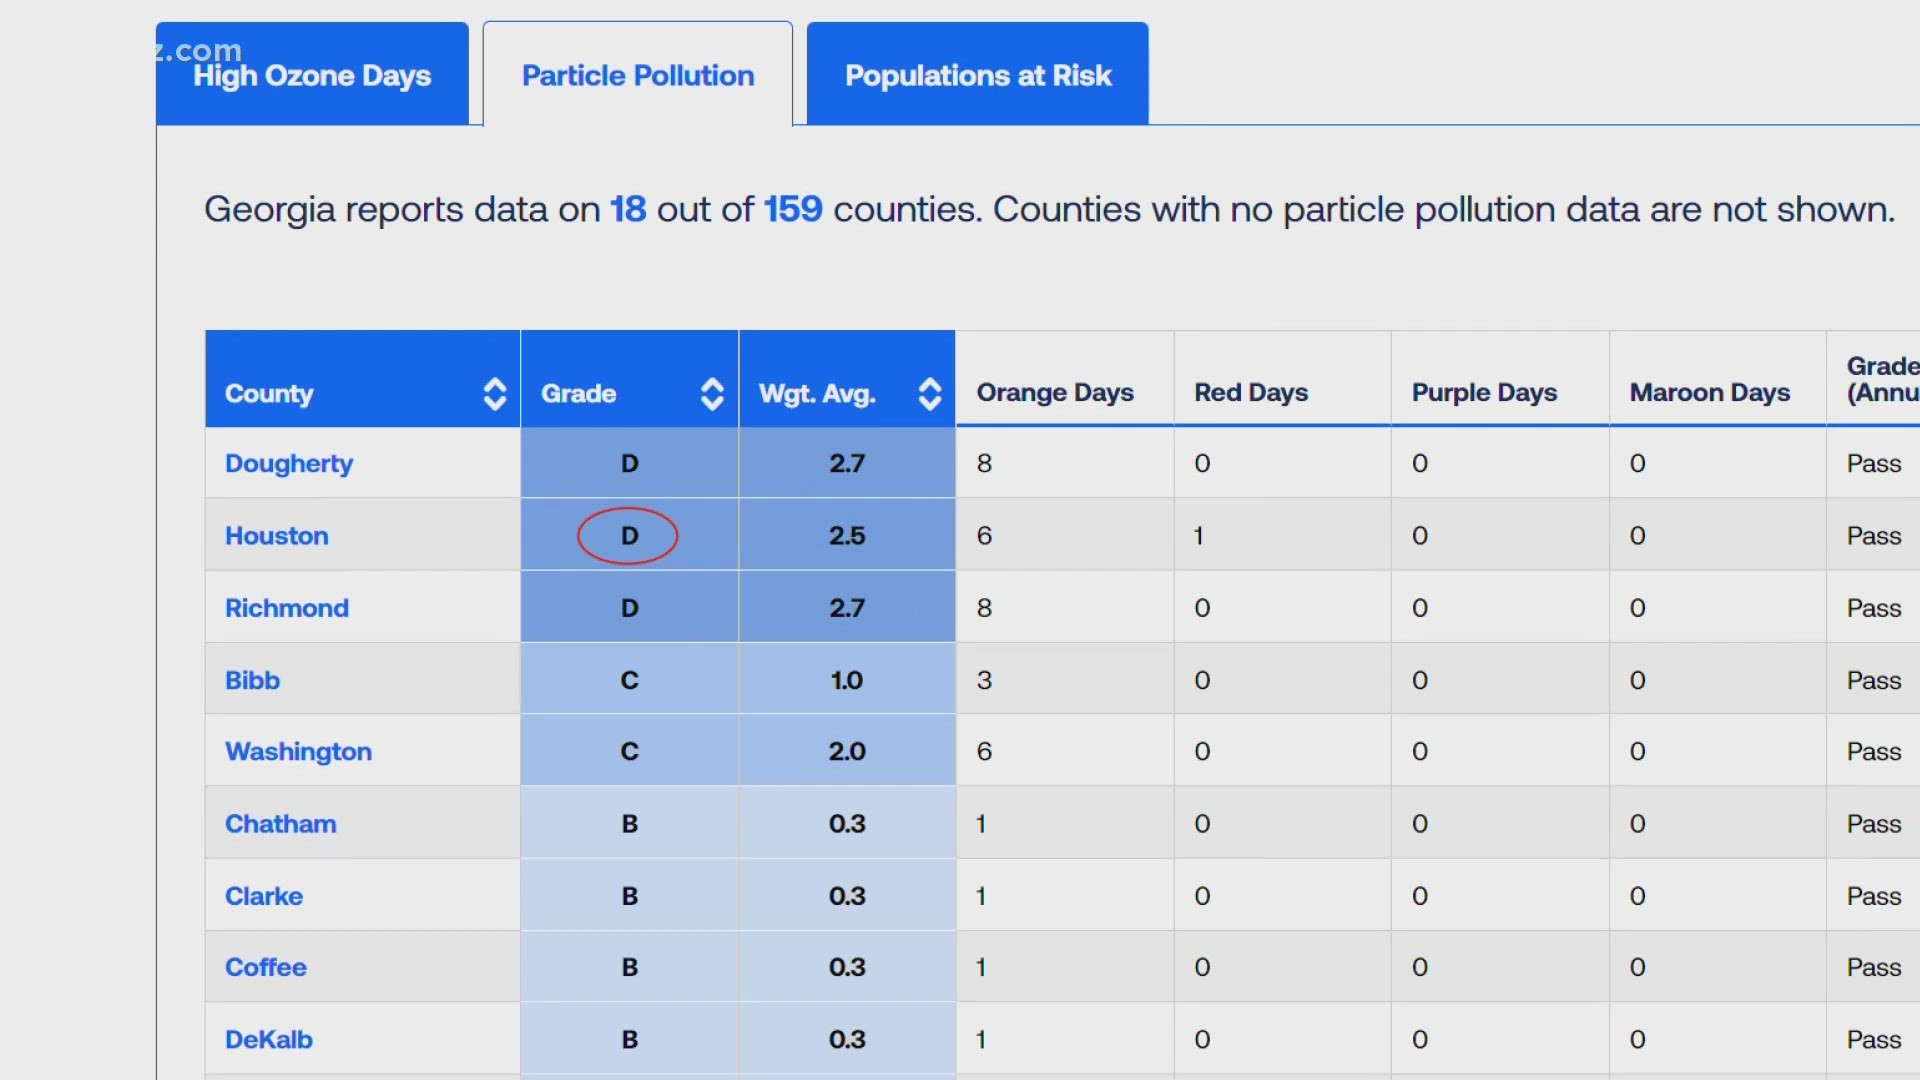The height and width of the screenshot is (1080, 1920).
Task: Open the Populations at Risk tab
Action: coord(978,74)
